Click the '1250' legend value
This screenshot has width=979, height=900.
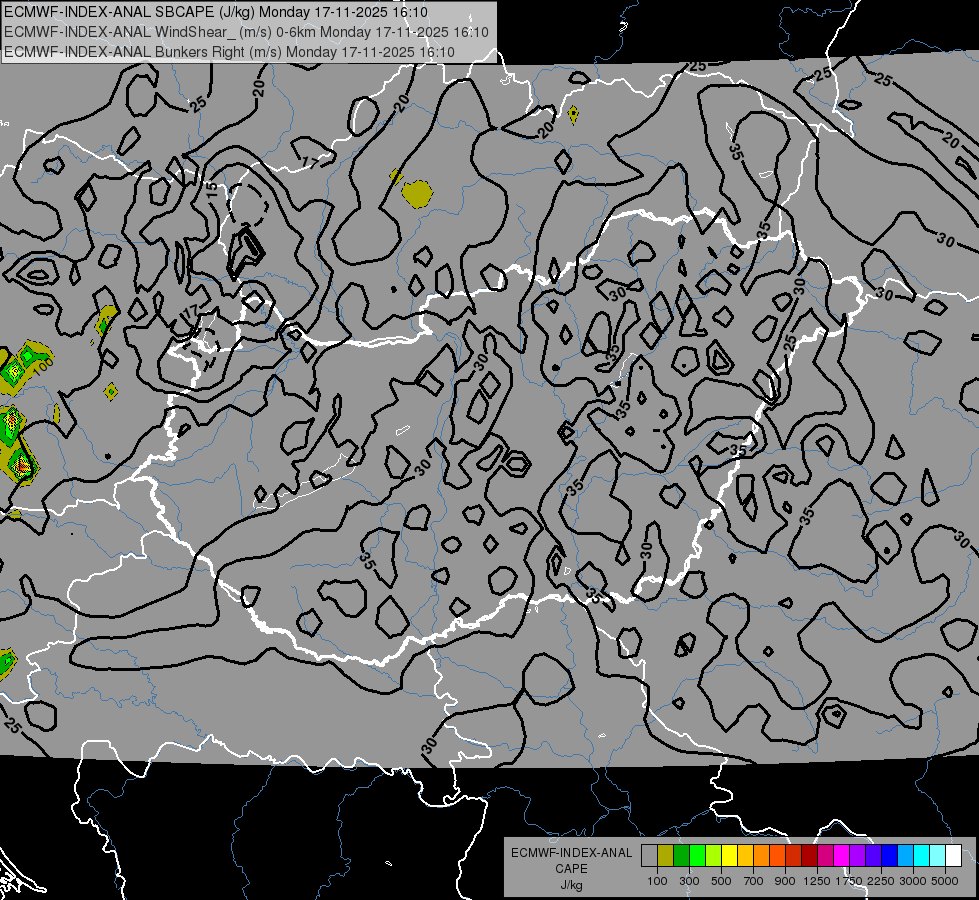tap(817, 881)
